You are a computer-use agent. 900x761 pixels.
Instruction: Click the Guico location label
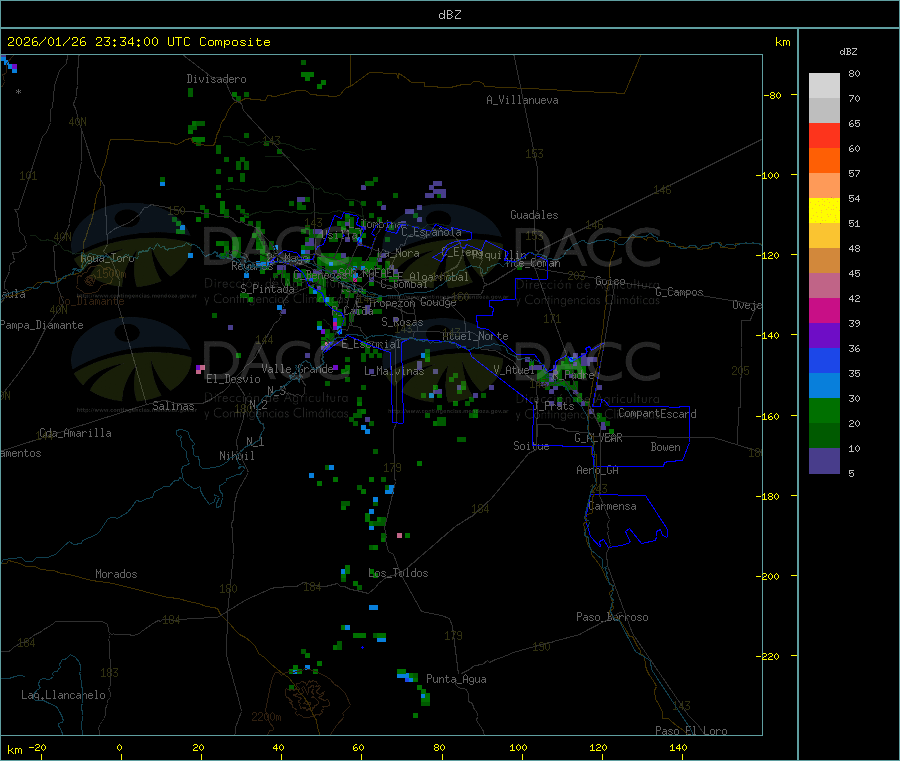click(610, 281)
